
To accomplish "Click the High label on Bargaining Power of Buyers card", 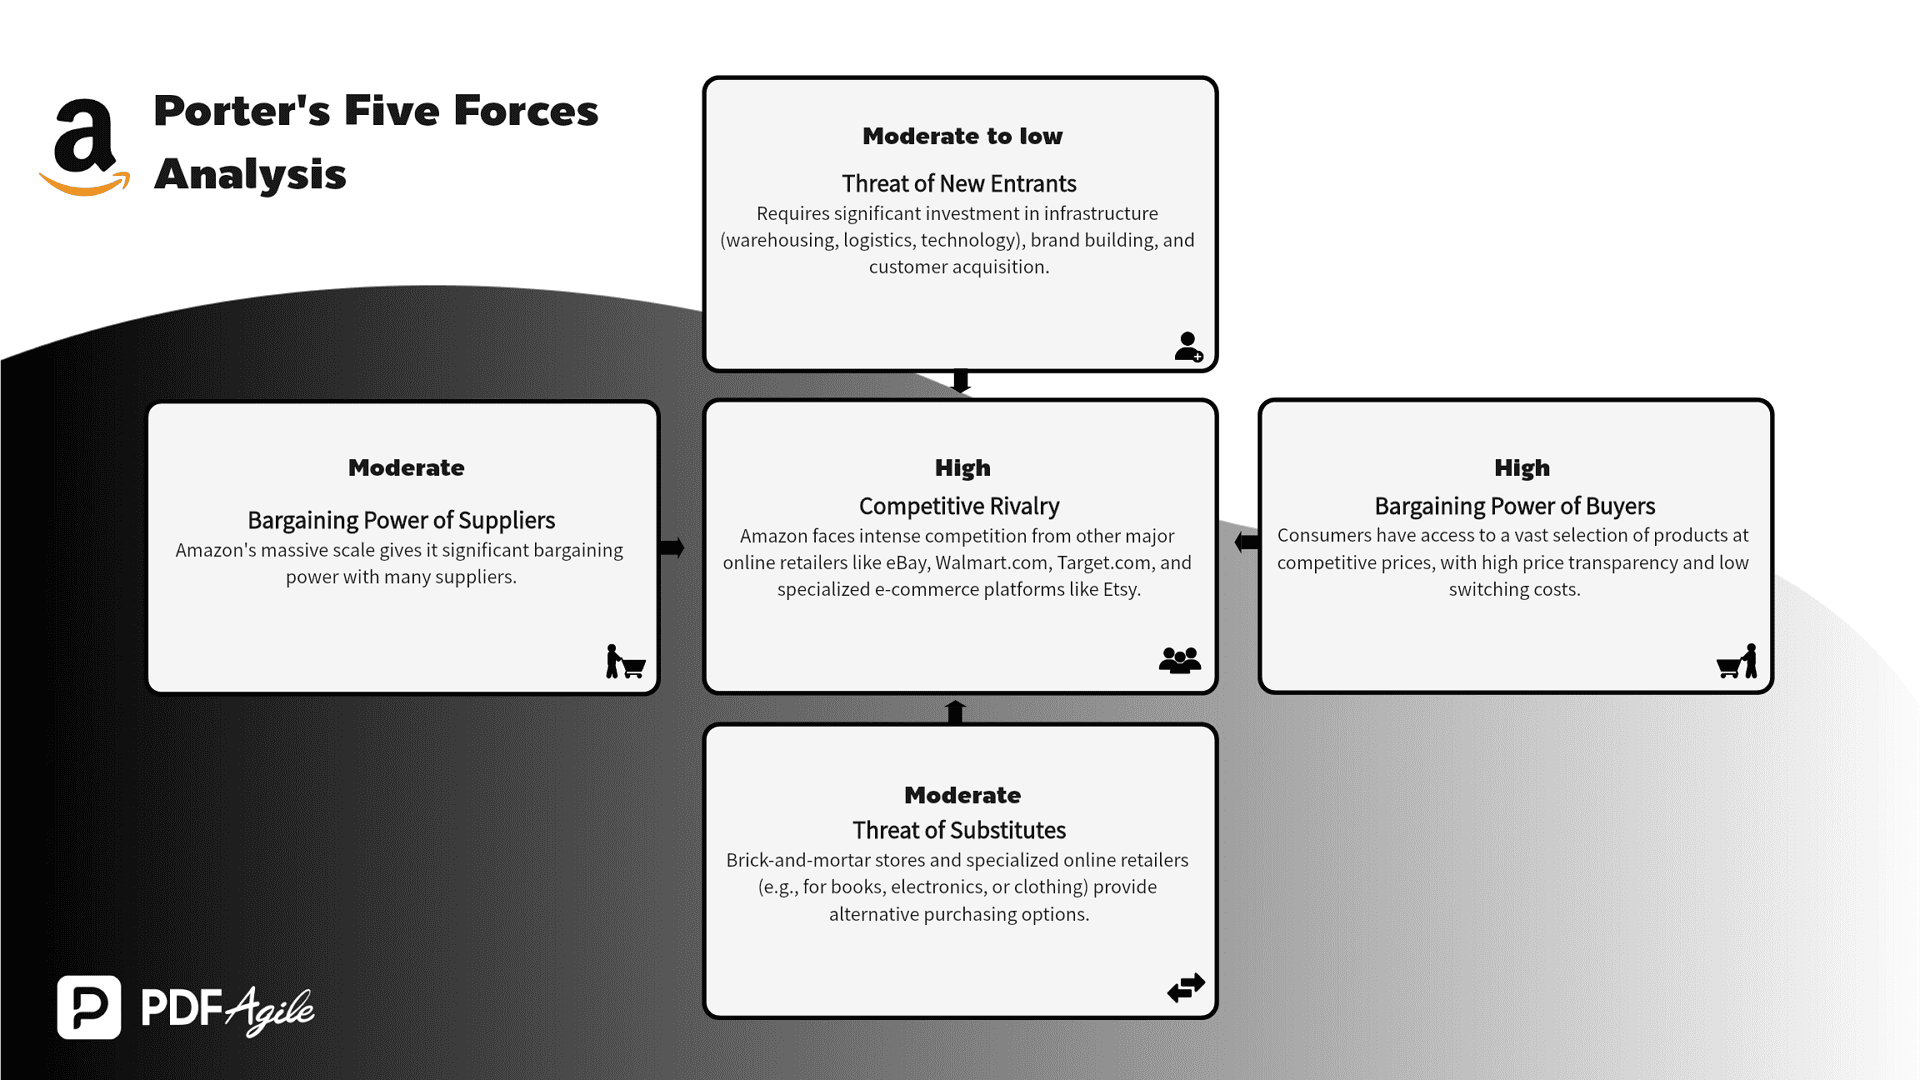I will (x=1519, y=467).
